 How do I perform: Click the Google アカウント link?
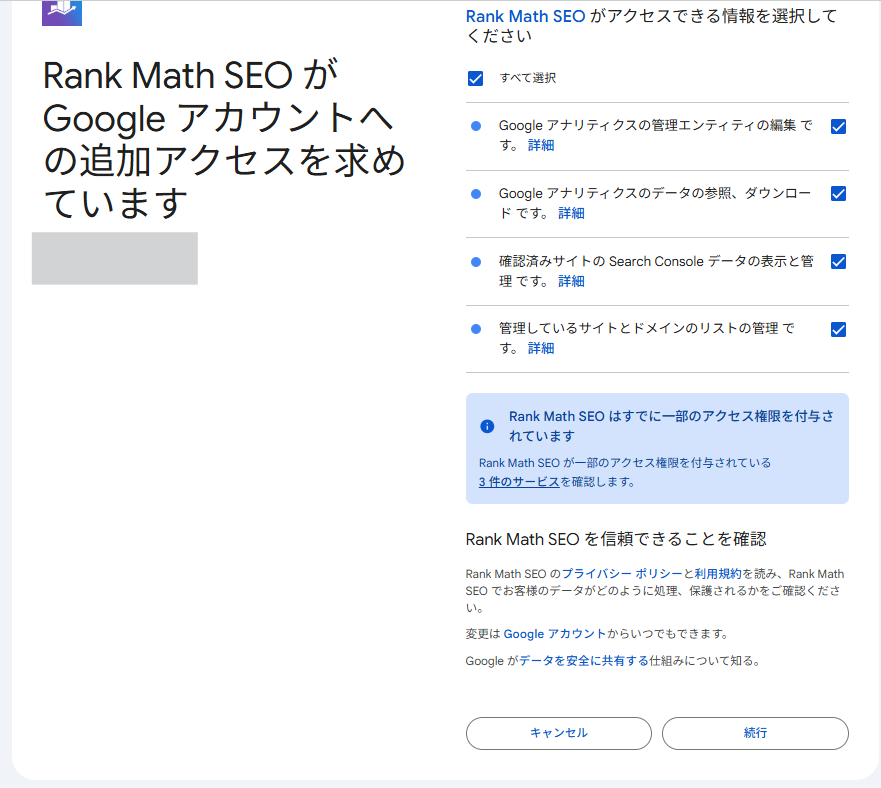[554, 634]
